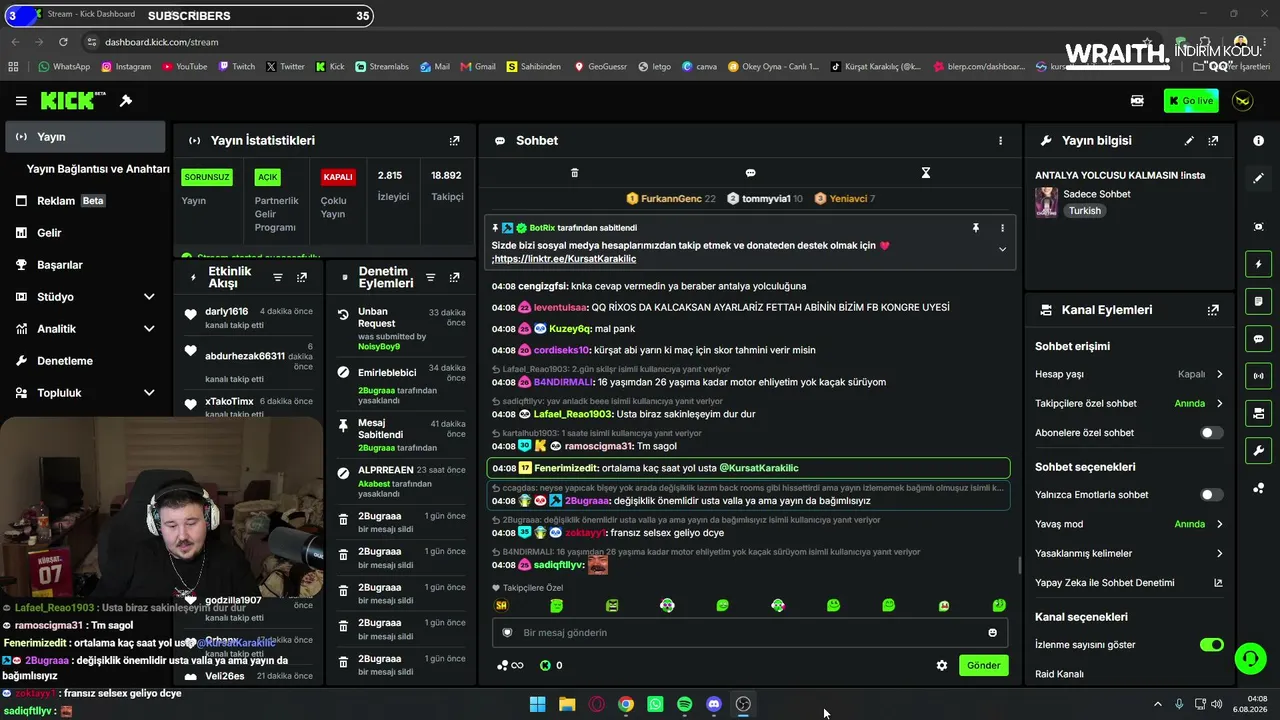The image size is (1280, 720).
Task: Click the chat bubble icon under Sohbet
Action: pyautogui.click(x=750, y=173)
